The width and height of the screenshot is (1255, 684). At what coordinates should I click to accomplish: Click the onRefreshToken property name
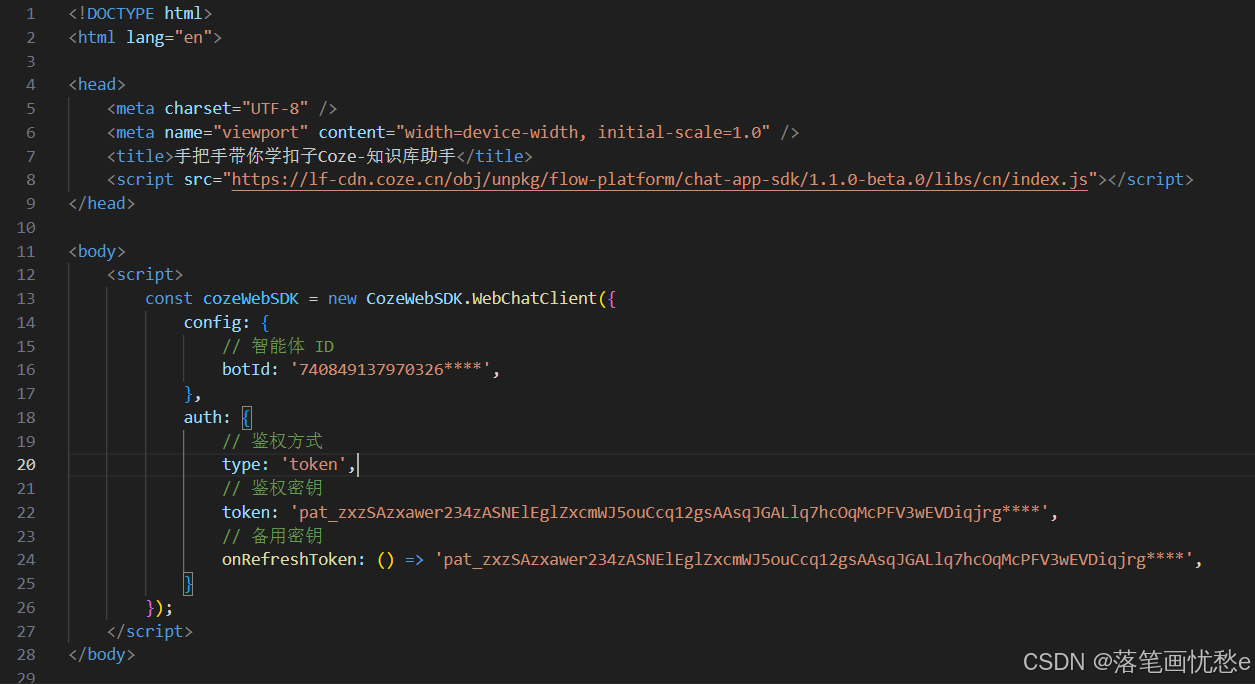pos(288,559)
